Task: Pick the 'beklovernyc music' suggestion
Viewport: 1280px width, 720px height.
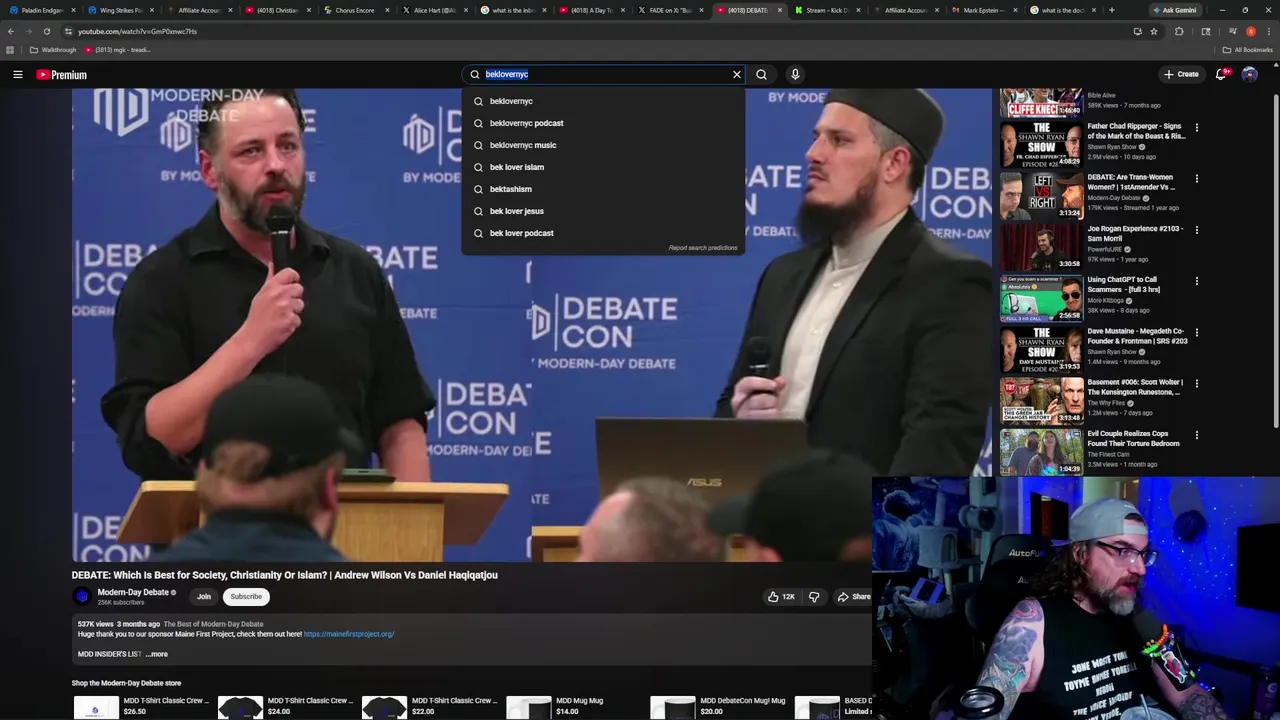Action: [603, 145]
